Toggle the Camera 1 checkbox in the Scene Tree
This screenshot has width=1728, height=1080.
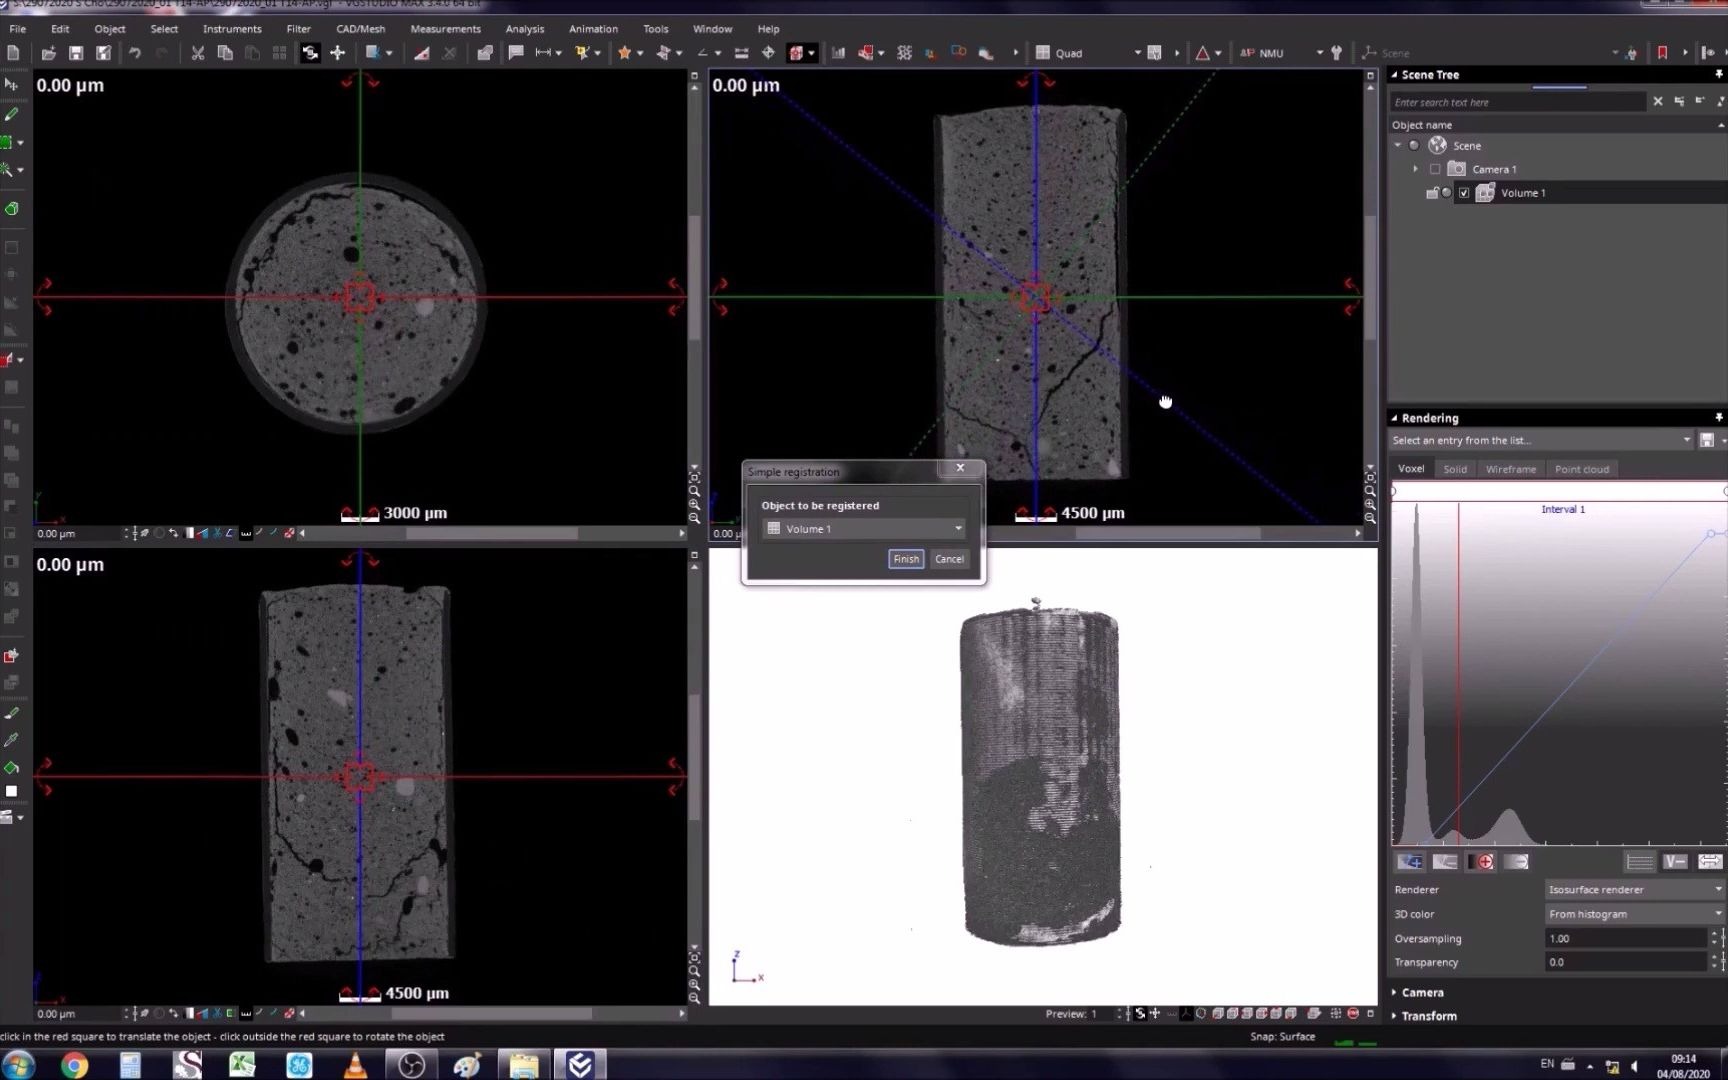1435,169
